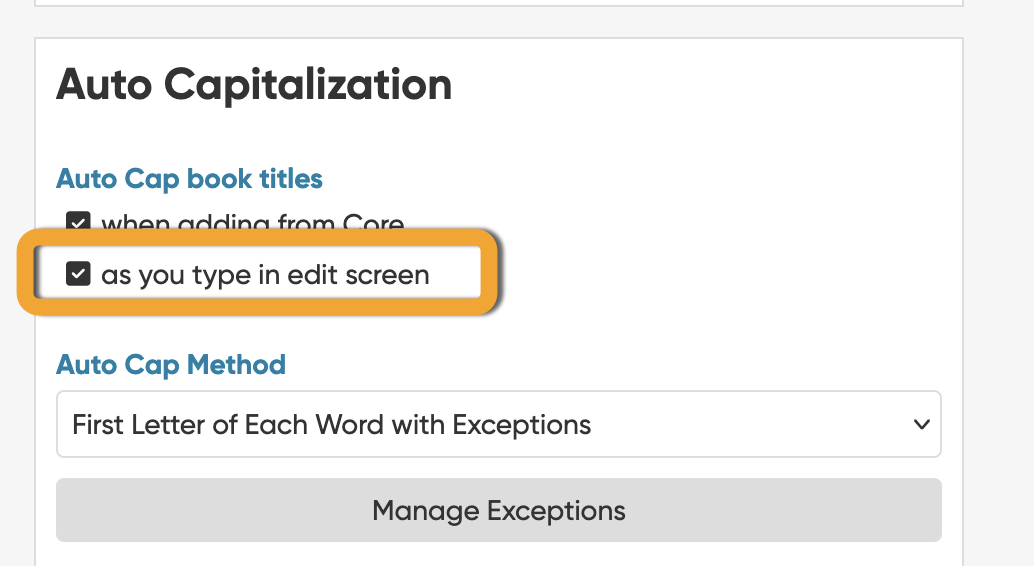Image resolution: width=1034 pixels, height=566 pixels.
Task: Click the "as you type in edit screen" label text
Action: pos(265,275)
